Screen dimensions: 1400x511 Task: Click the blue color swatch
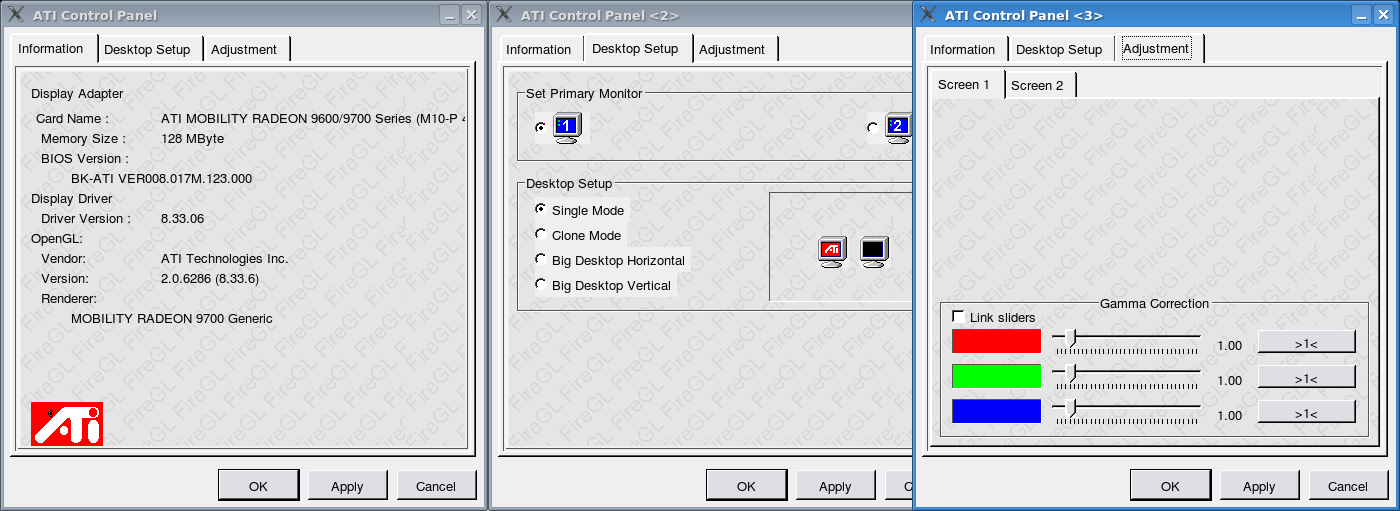996,411
